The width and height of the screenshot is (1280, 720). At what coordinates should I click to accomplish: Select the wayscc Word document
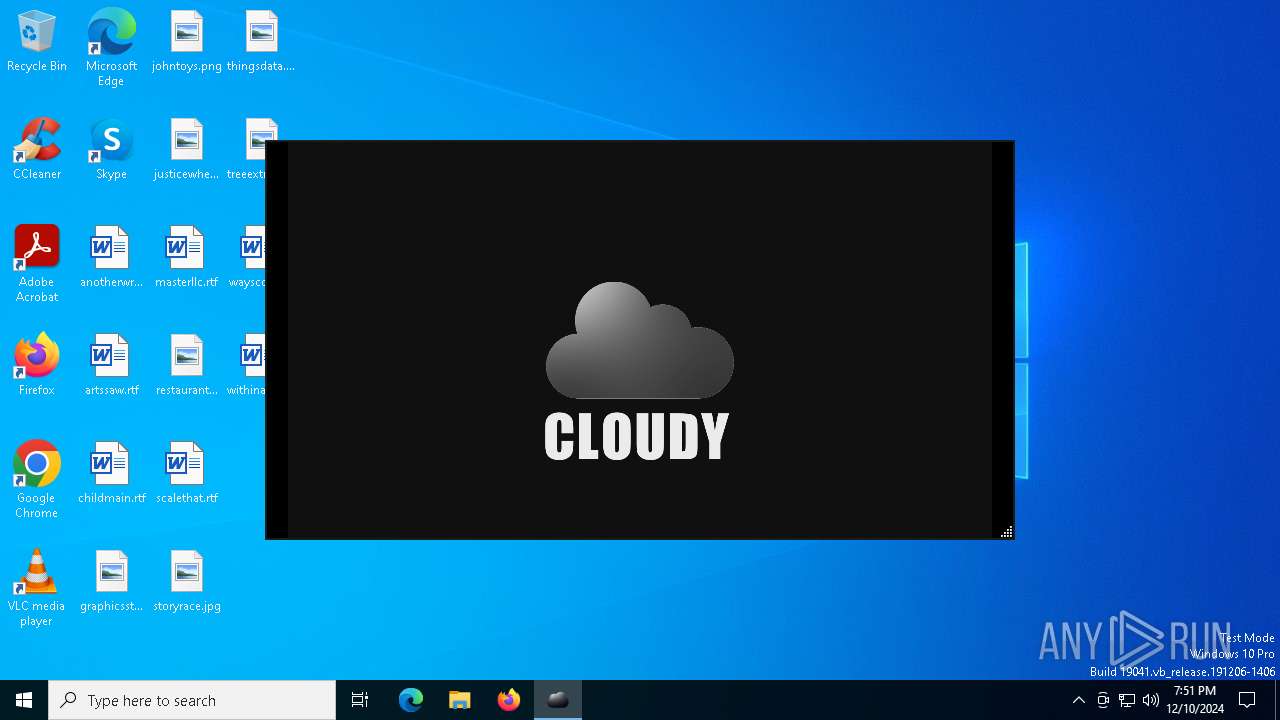(247, 258)
